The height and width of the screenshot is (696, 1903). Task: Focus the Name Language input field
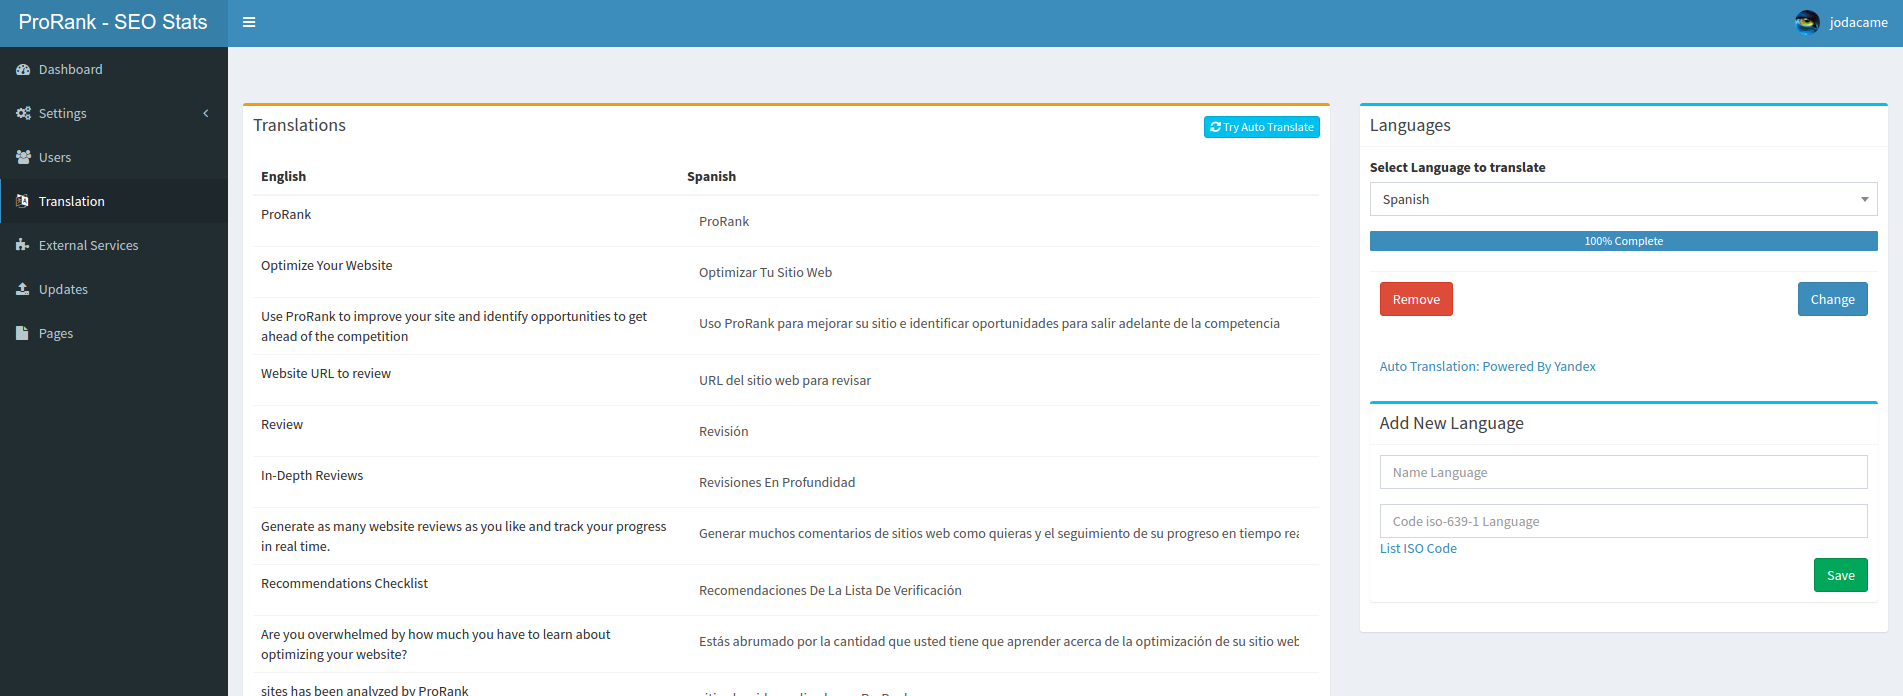1623,472
